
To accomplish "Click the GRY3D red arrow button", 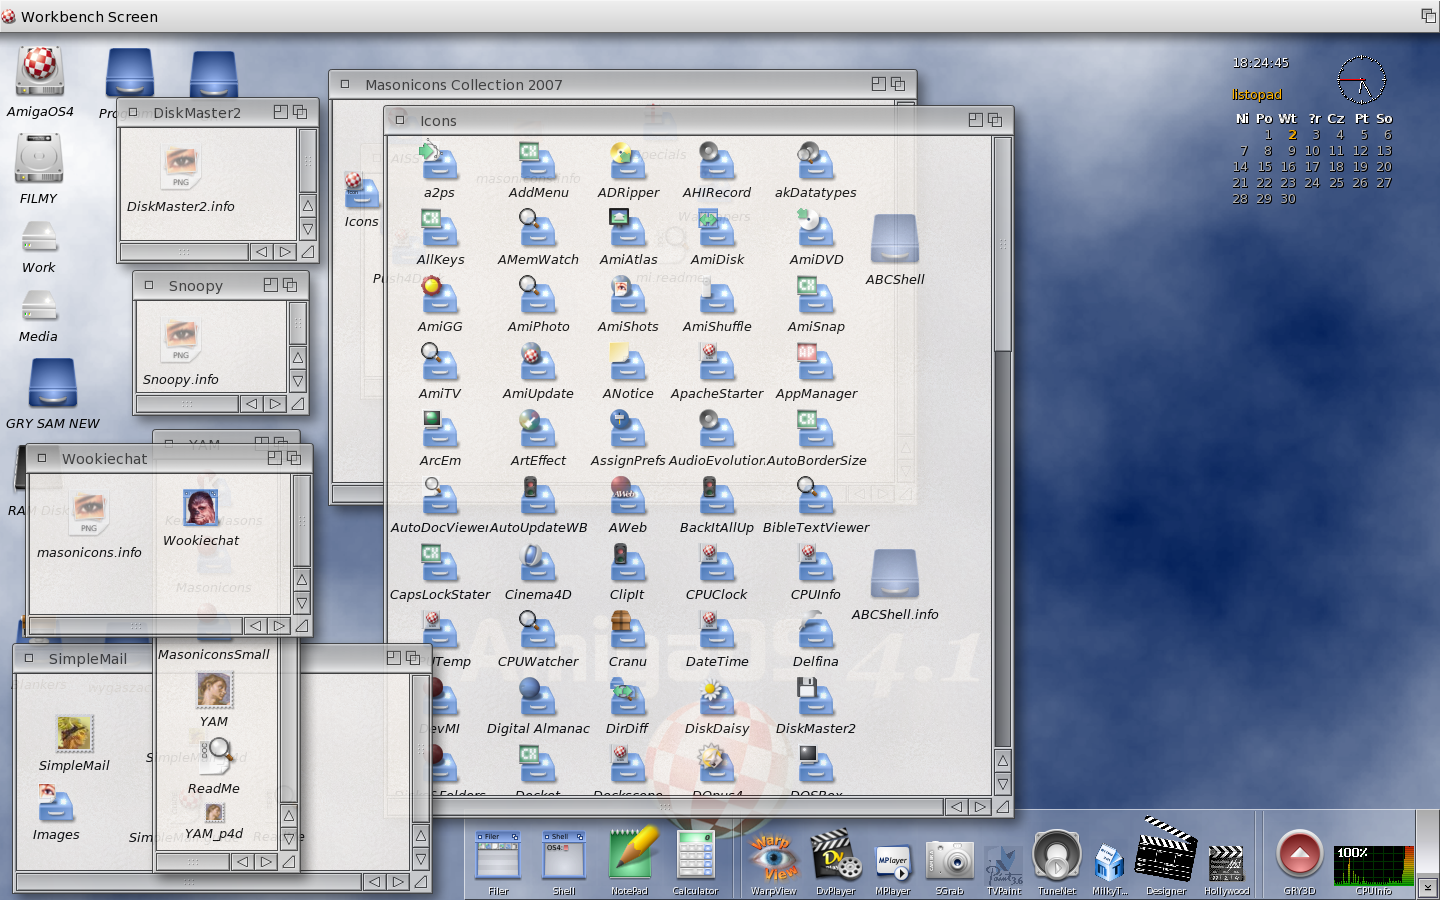I will click(1299, 855).
